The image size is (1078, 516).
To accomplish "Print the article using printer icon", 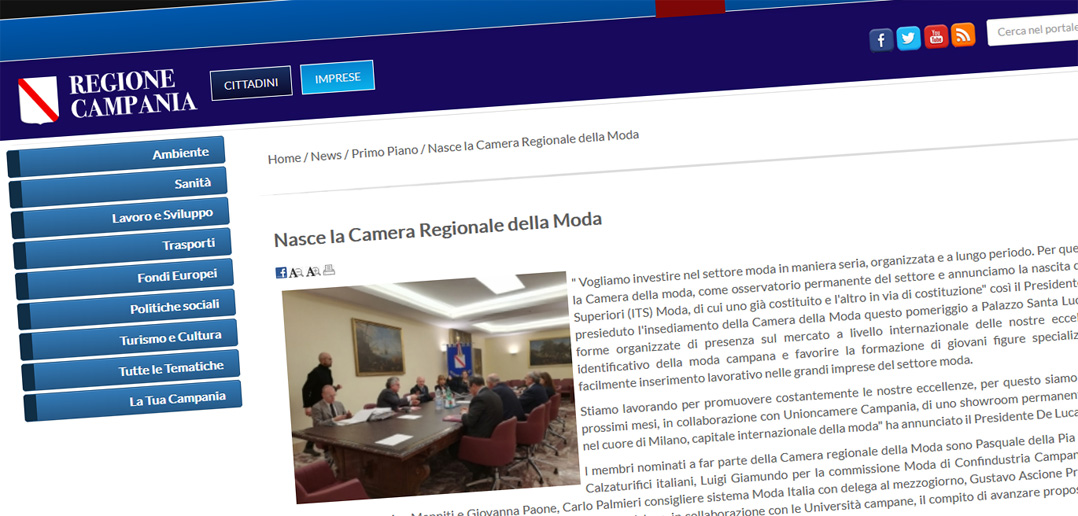I will 329,270.
